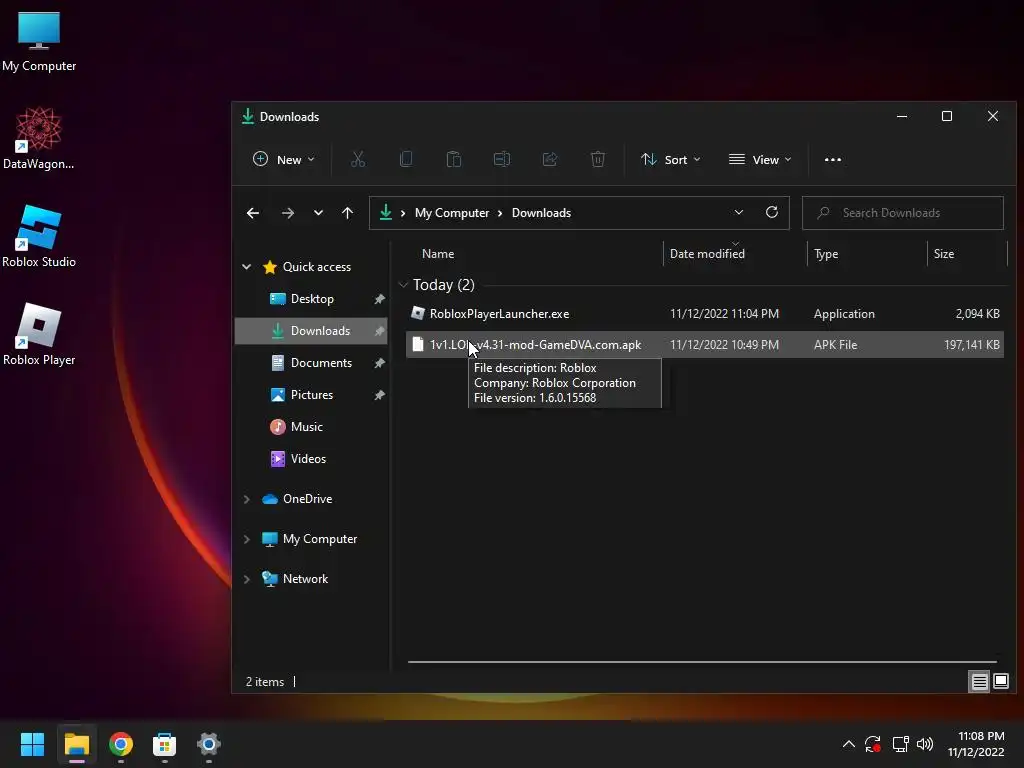Open My Computer desktop icon

(39, 42)
